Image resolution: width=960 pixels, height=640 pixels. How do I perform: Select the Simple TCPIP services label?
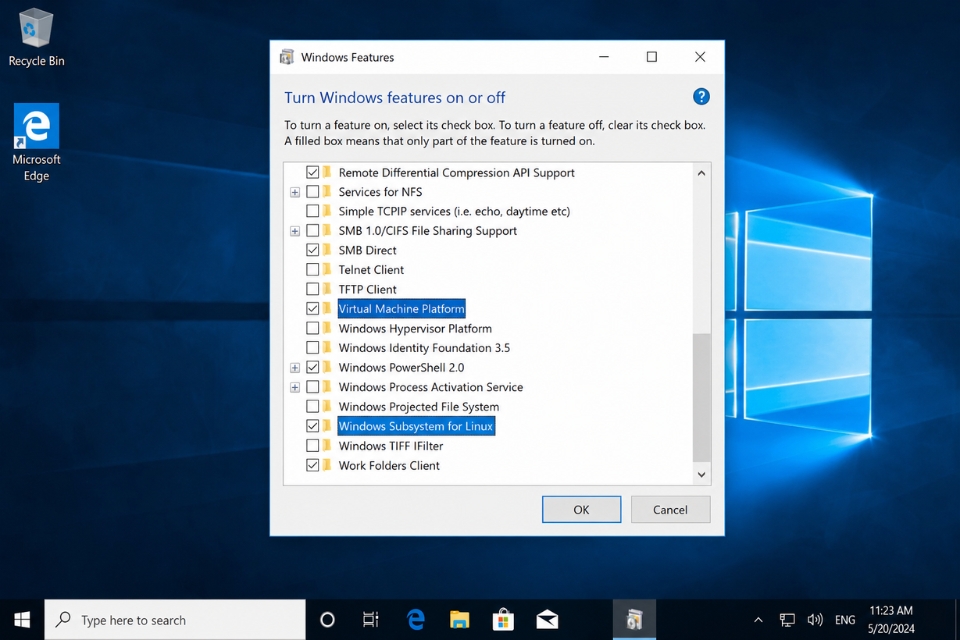click(454, 211)
